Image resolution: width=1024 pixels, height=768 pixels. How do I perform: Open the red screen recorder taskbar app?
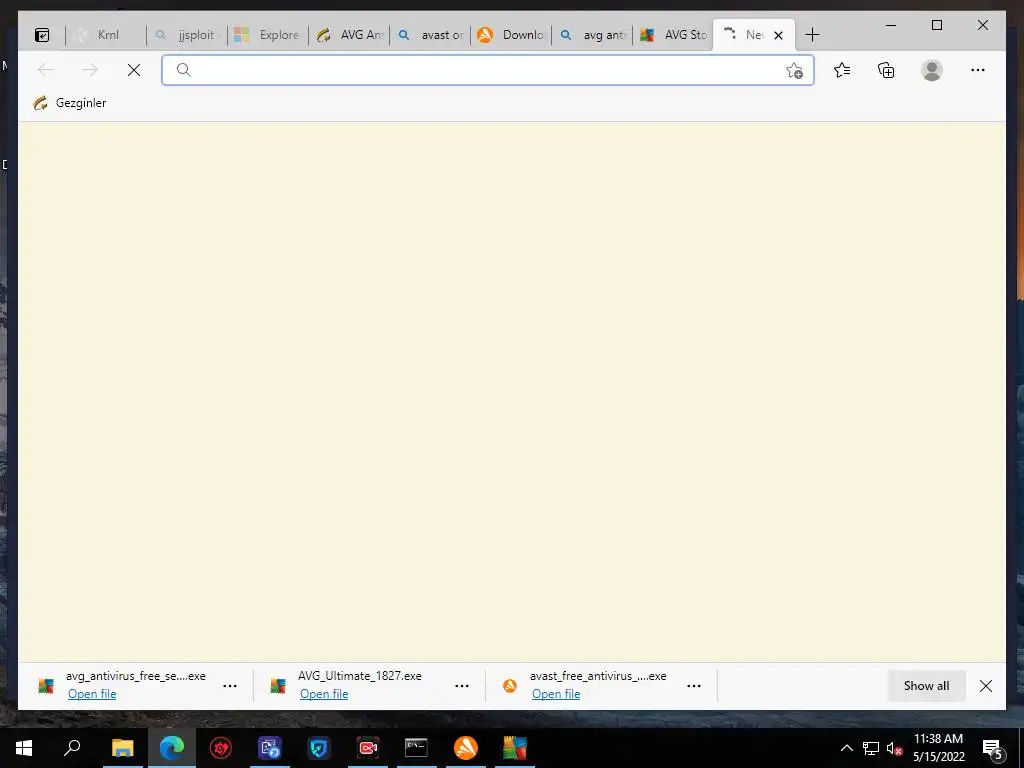368,748
